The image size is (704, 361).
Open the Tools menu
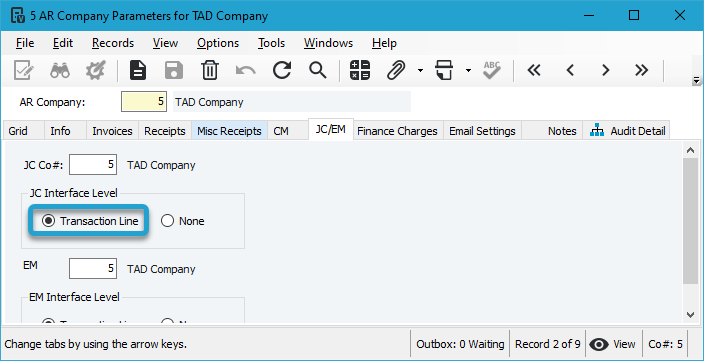[x=271, y=43]
